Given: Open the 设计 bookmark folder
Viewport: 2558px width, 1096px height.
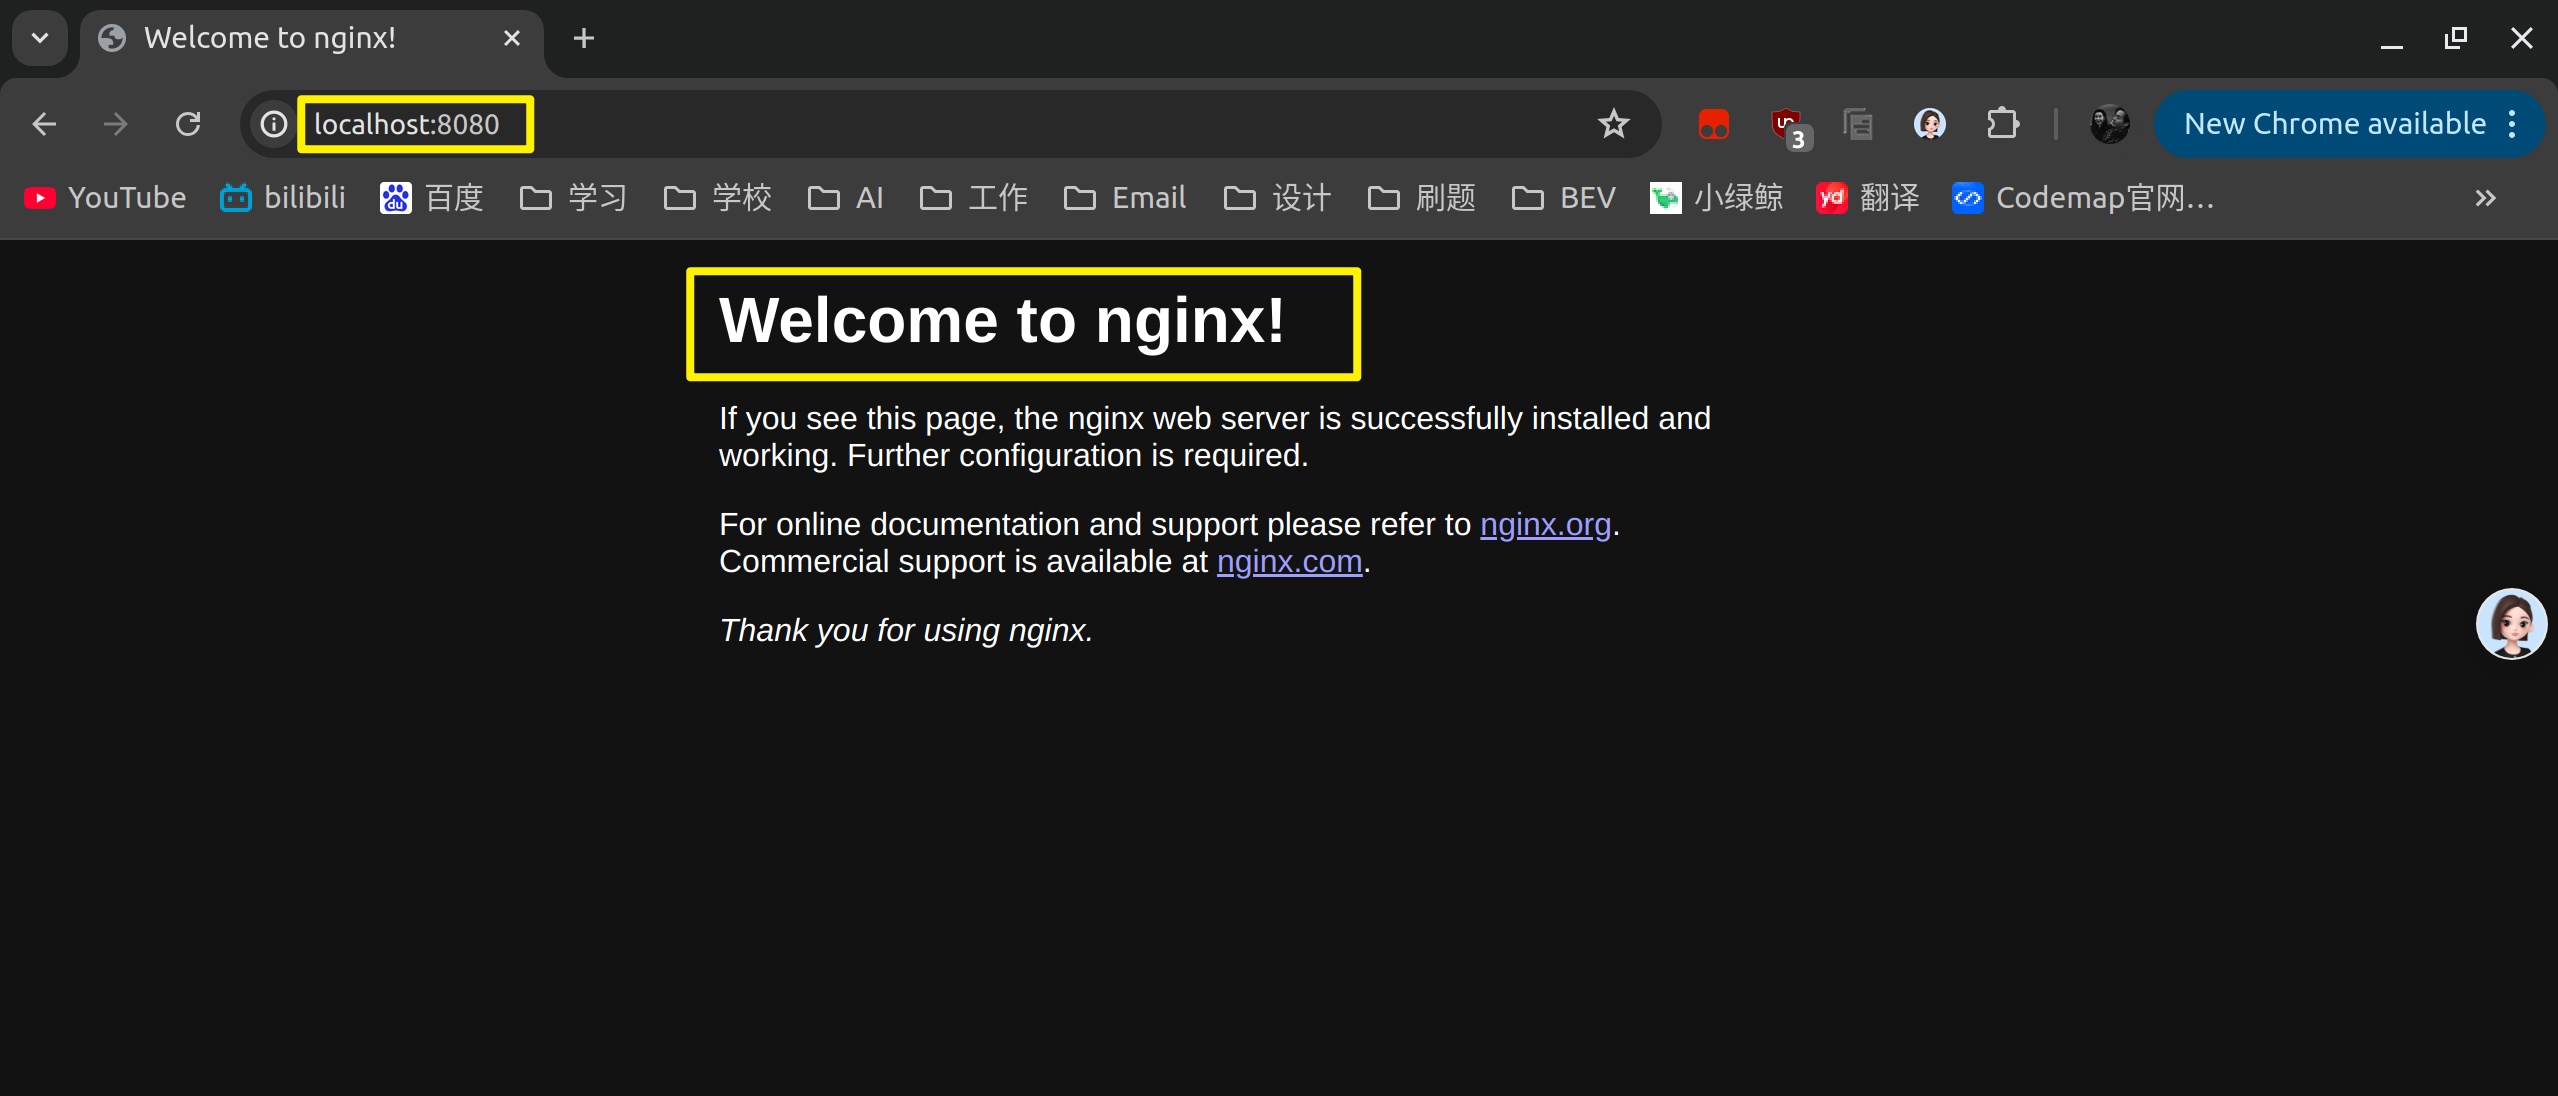Looking at the screenshot, I should click(1278, 198).
